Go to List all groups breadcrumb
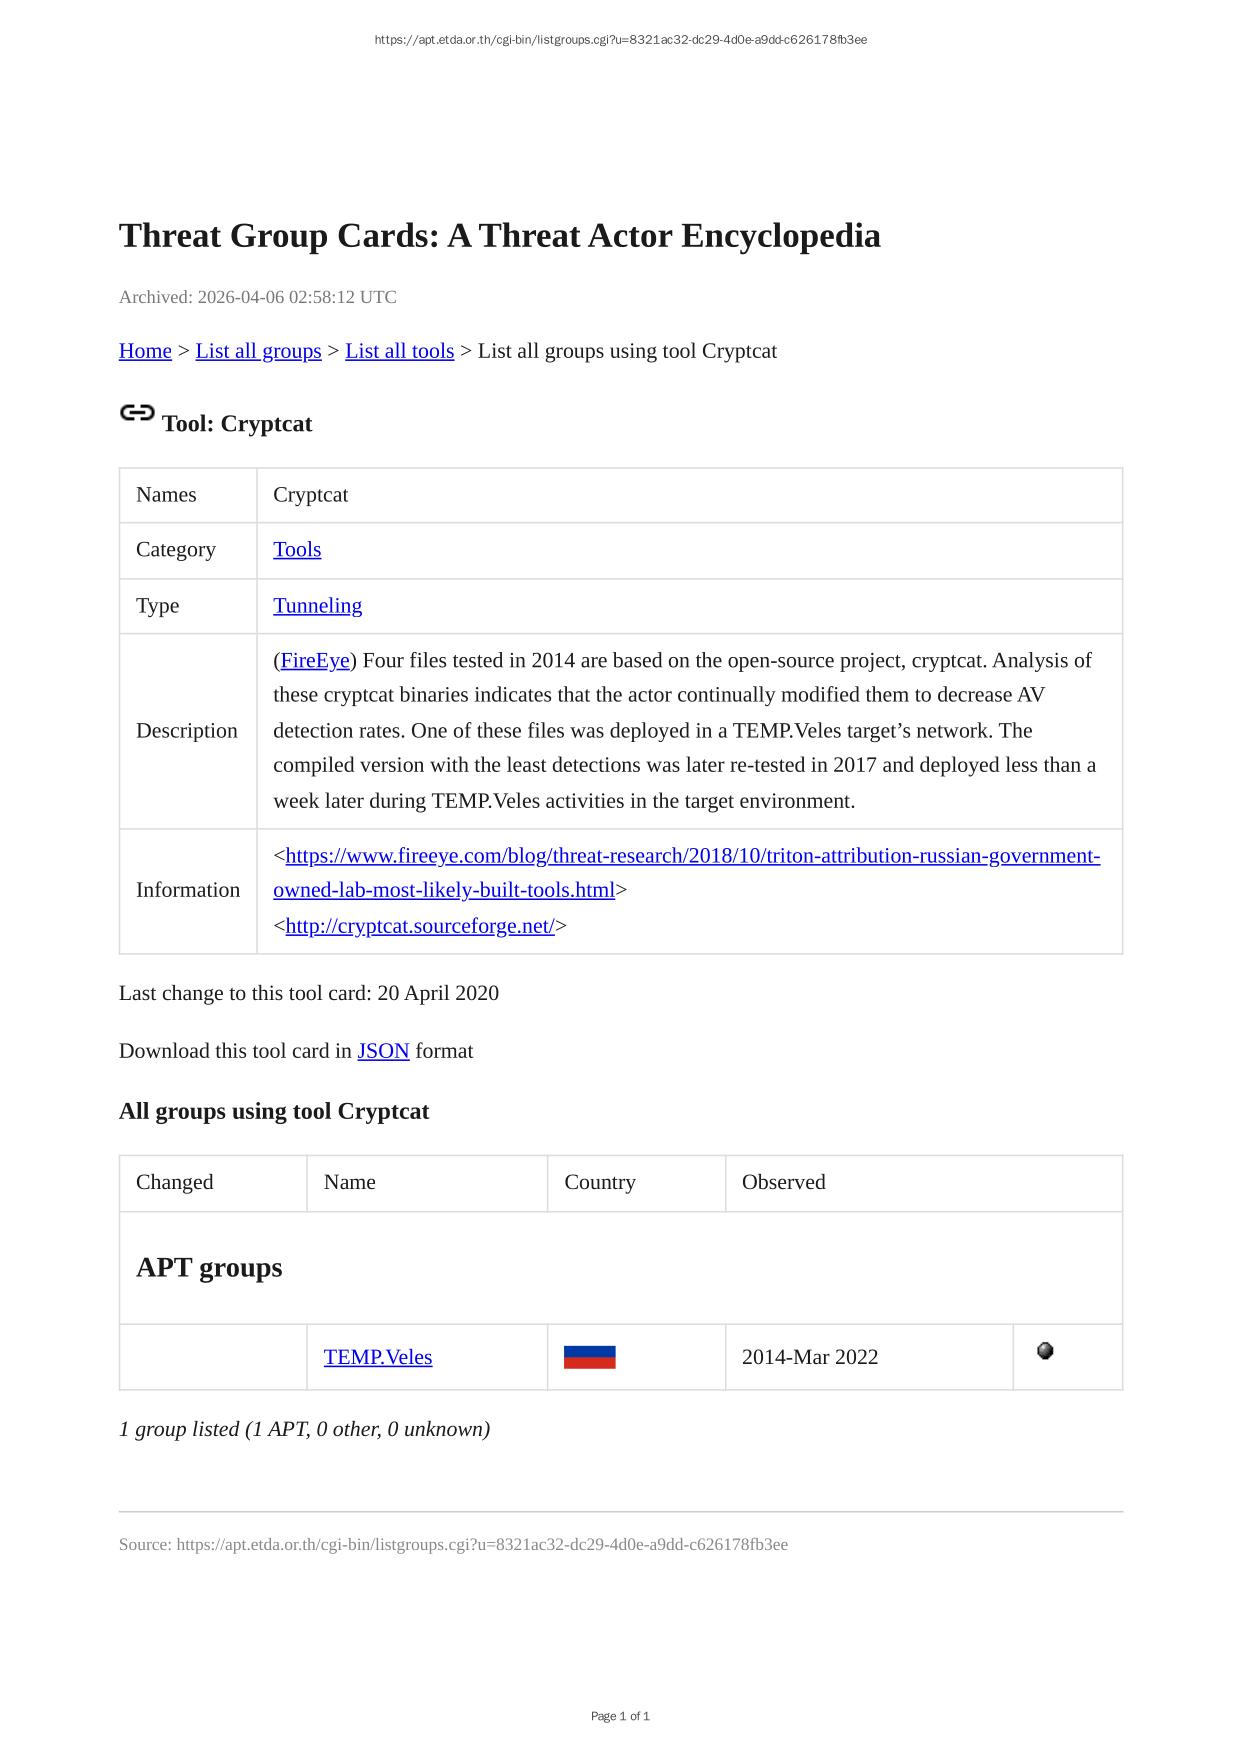Screen dimensions: 1242x1756 (258, 351)
